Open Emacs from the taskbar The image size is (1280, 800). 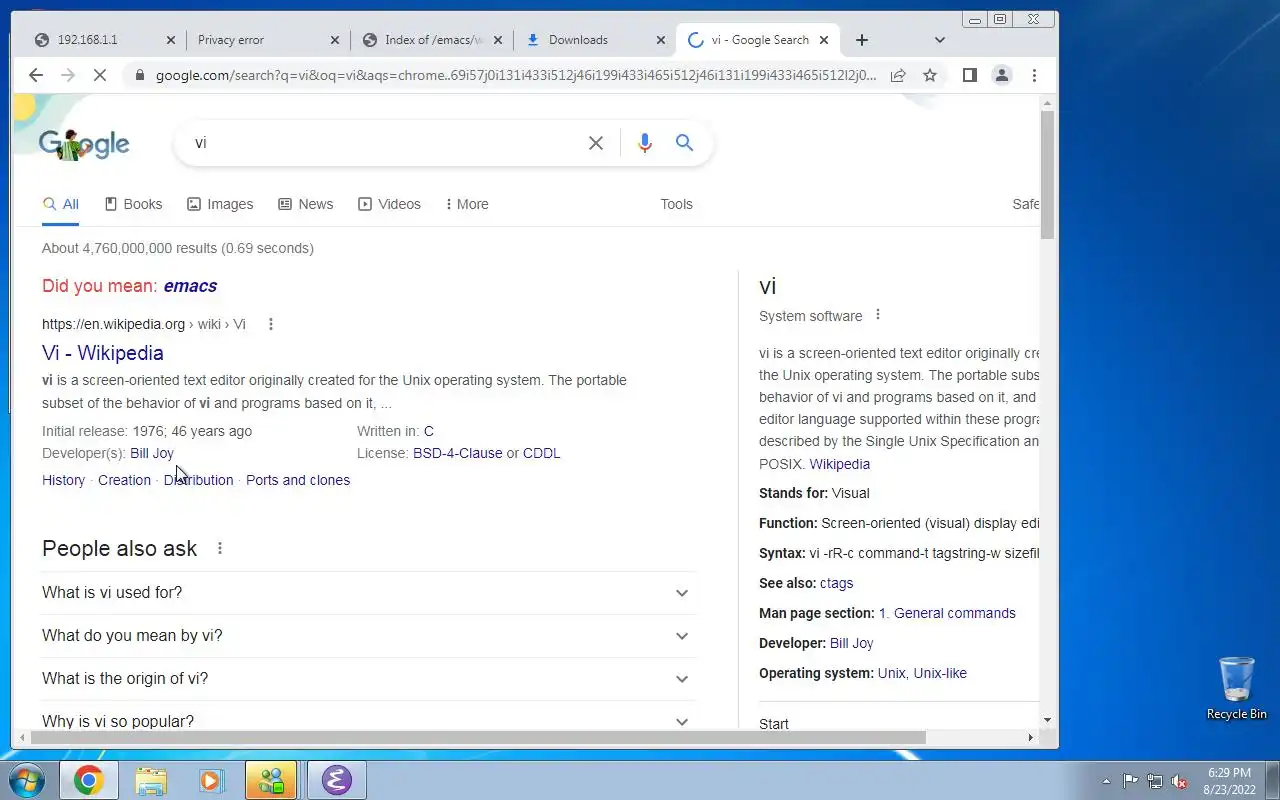(336, 780)
